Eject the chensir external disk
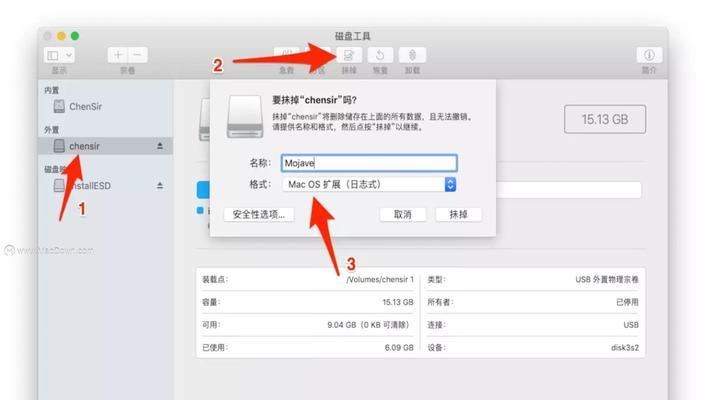The image size is (706, 400). coord(160,146)
